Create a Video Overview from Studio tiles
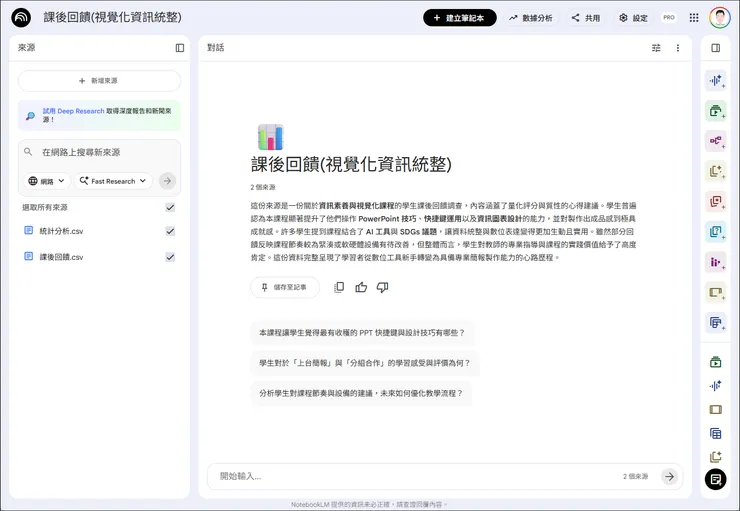The image size is (740, 511). pos(715,111)
